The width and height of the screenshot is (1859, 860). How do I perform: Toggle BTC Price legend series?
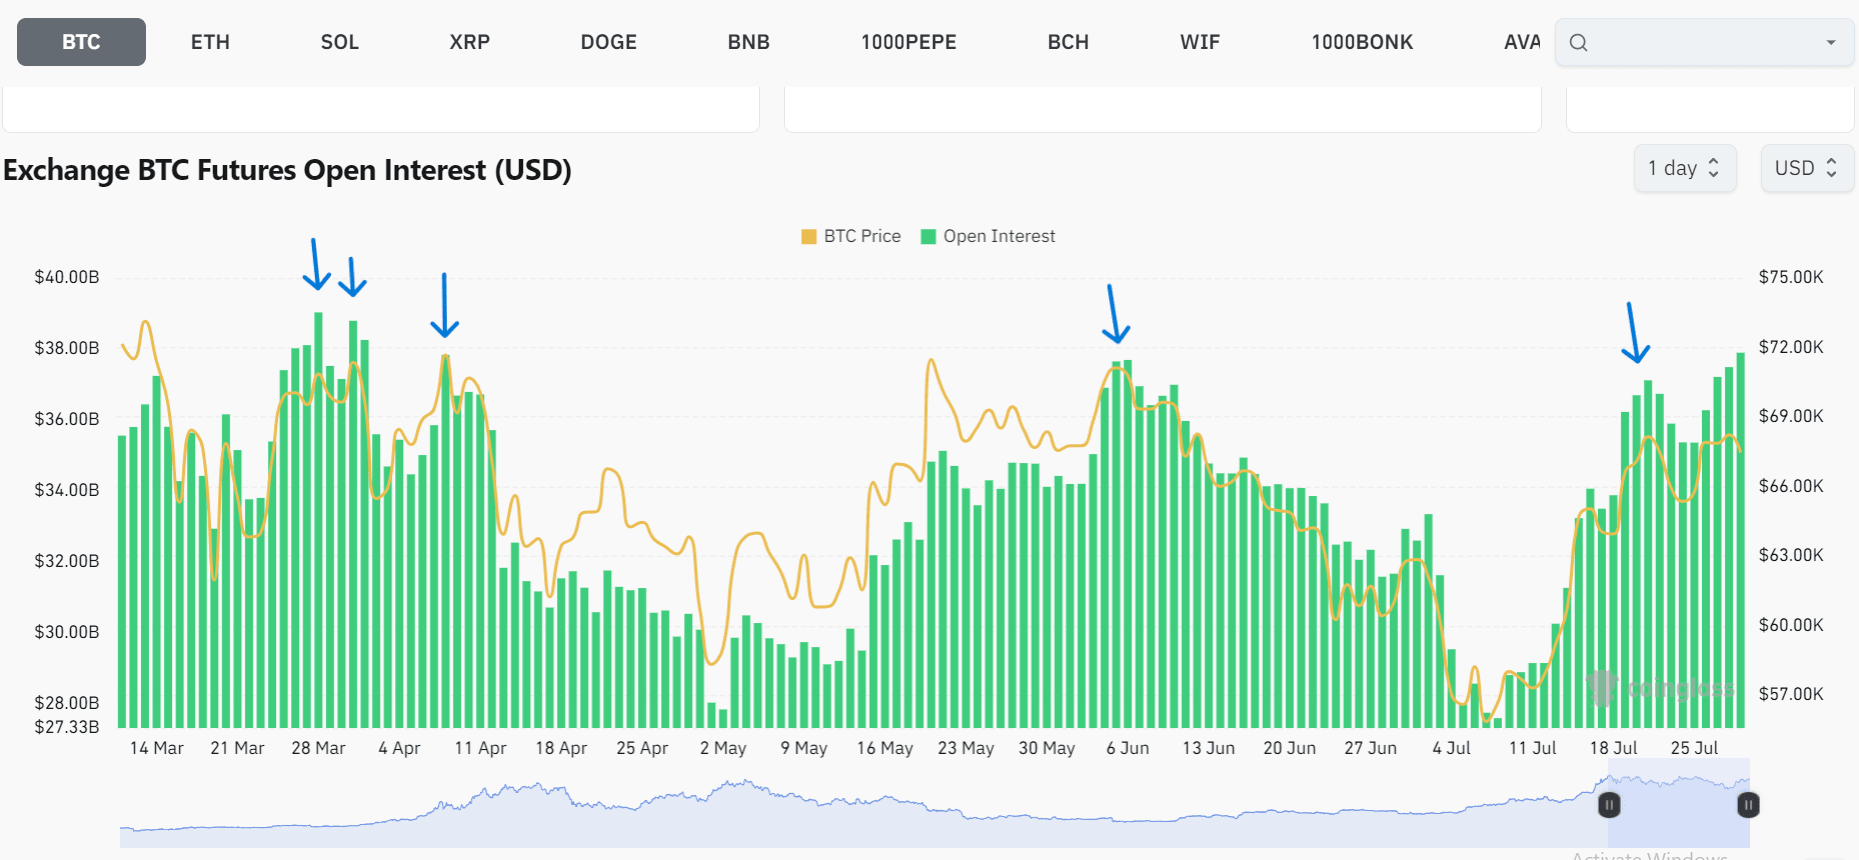[861, 236]
